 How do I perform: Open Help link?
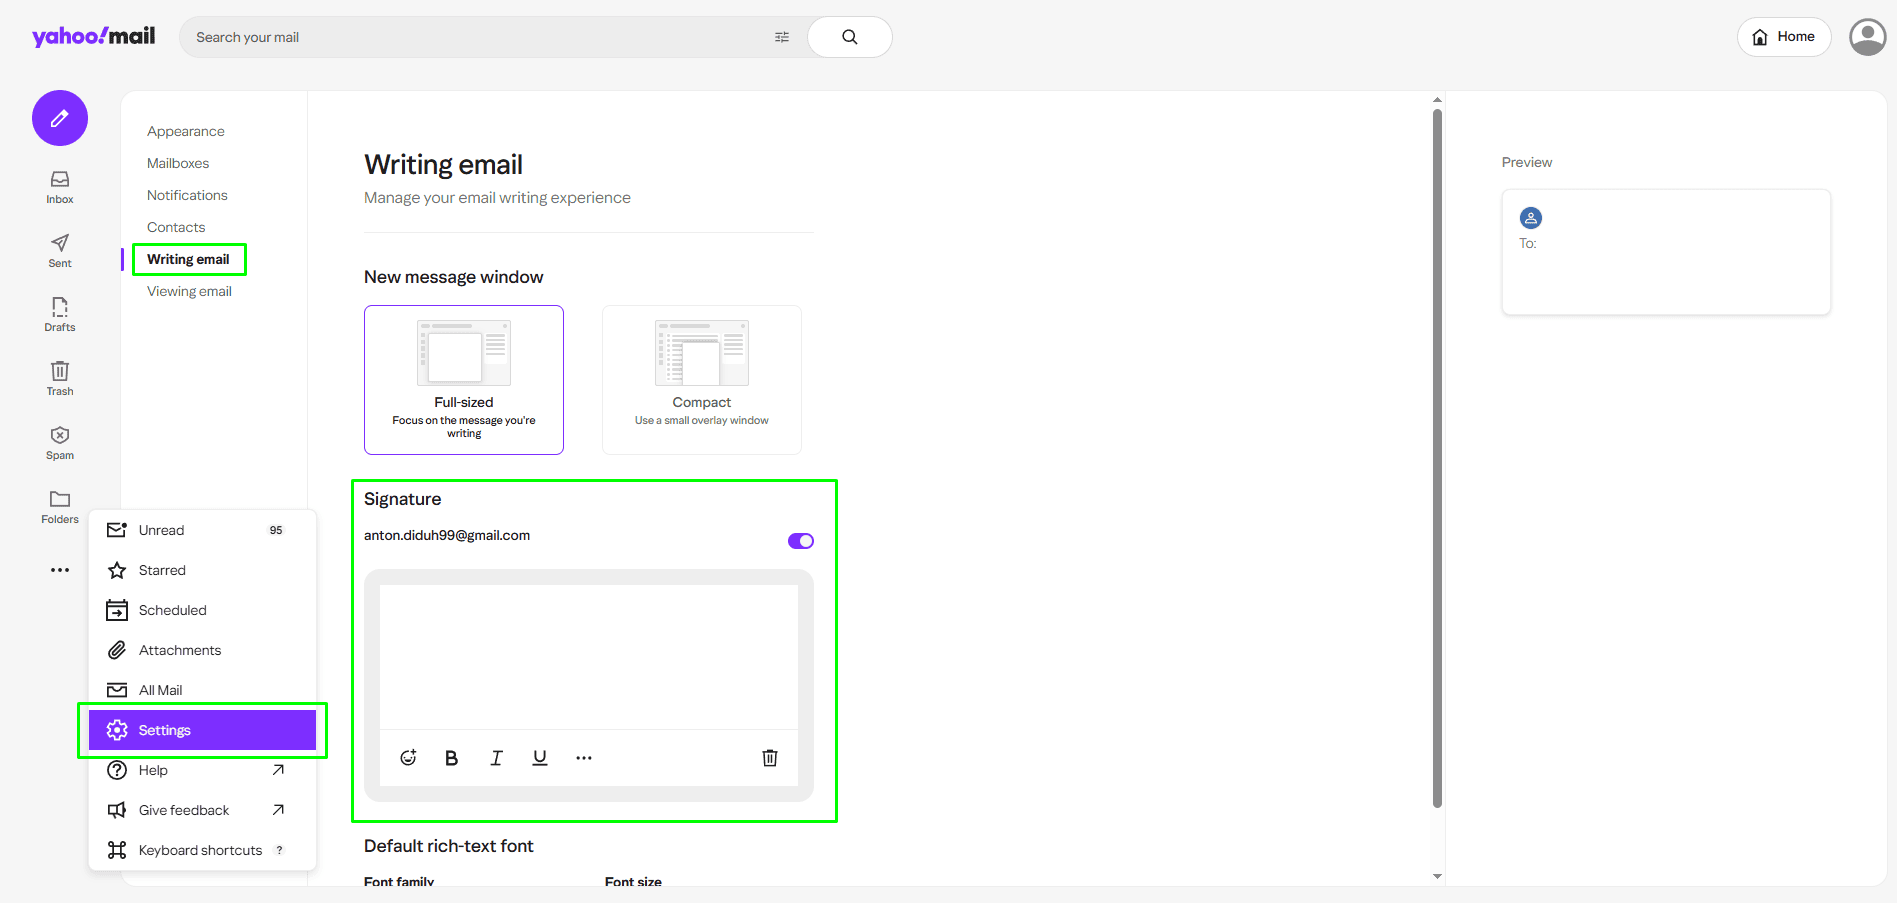(x=202, y=770)
